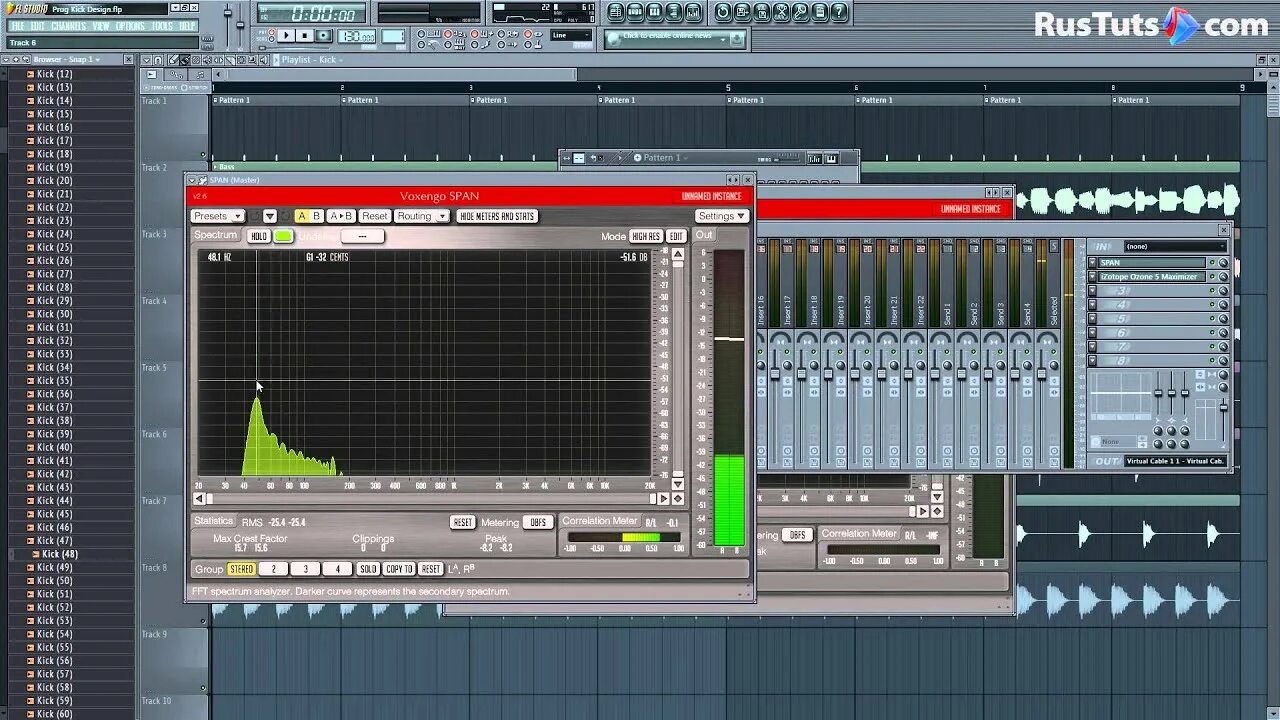Click the main volume slider in top bar
This screenshot has height=720, width=1280.
click(227, 13)
